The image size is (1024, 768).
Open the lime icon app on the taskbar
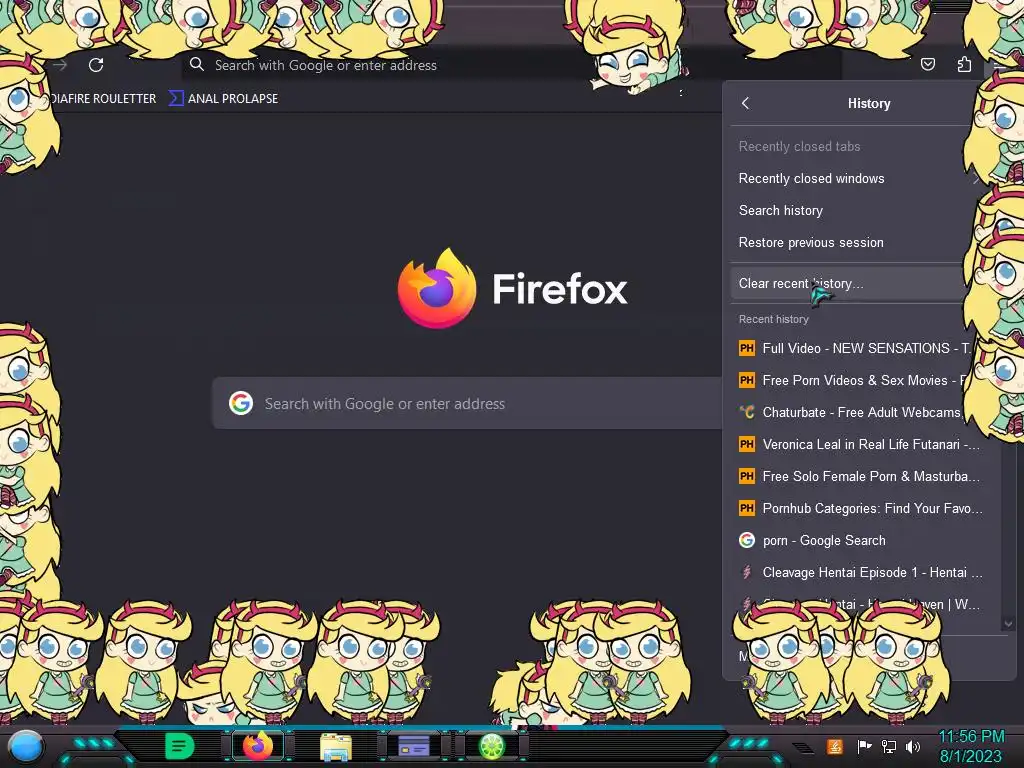coord(492,746)
